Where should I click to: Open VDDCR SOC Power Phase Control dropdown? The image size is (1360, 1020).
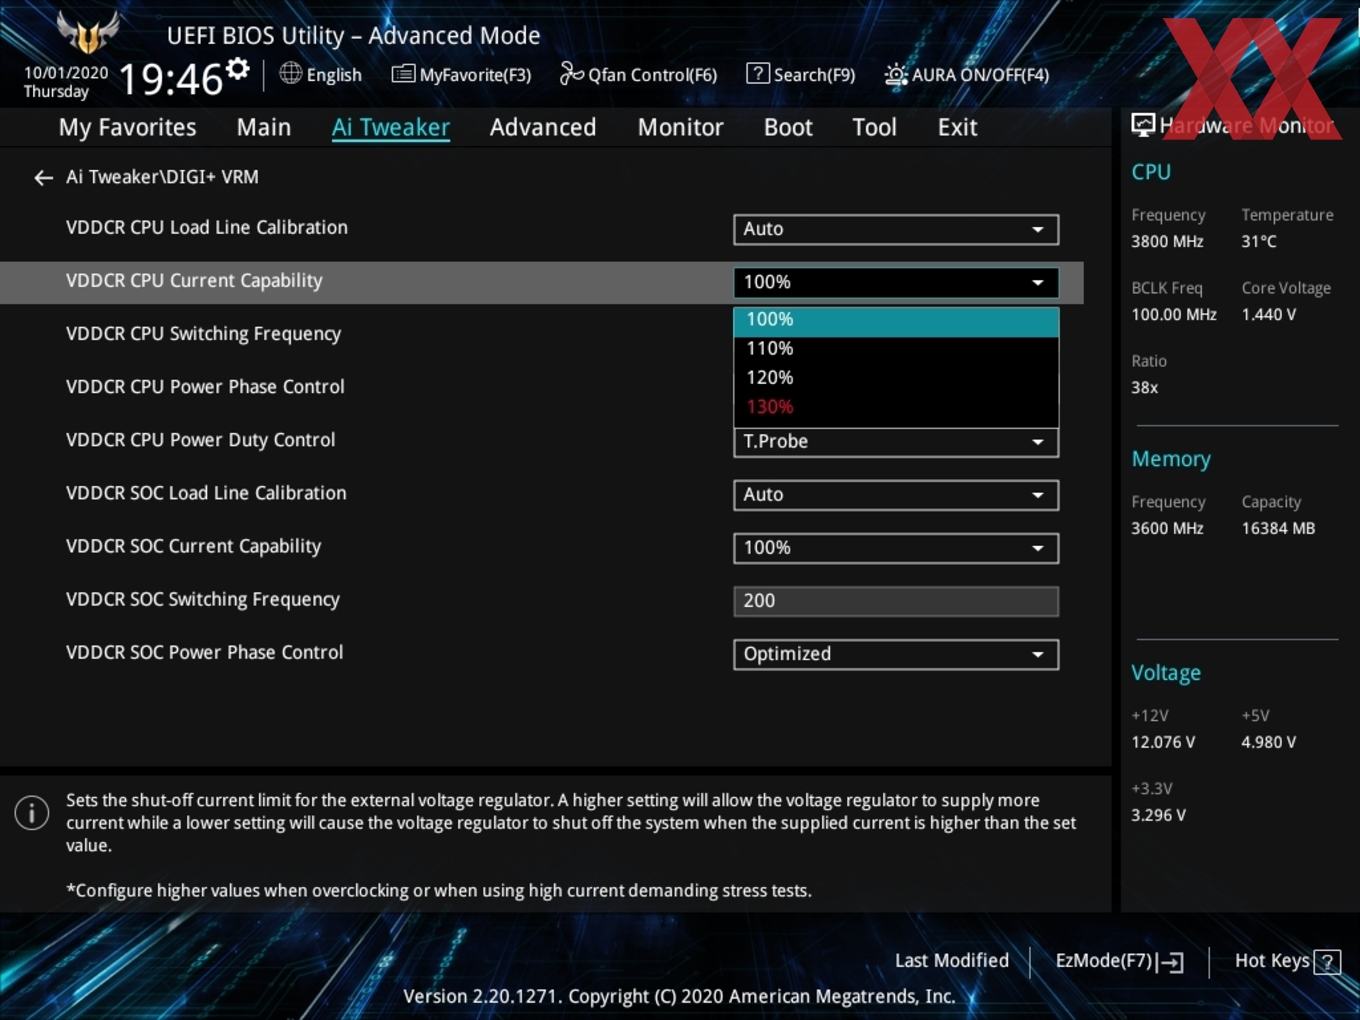coord(896,654)
